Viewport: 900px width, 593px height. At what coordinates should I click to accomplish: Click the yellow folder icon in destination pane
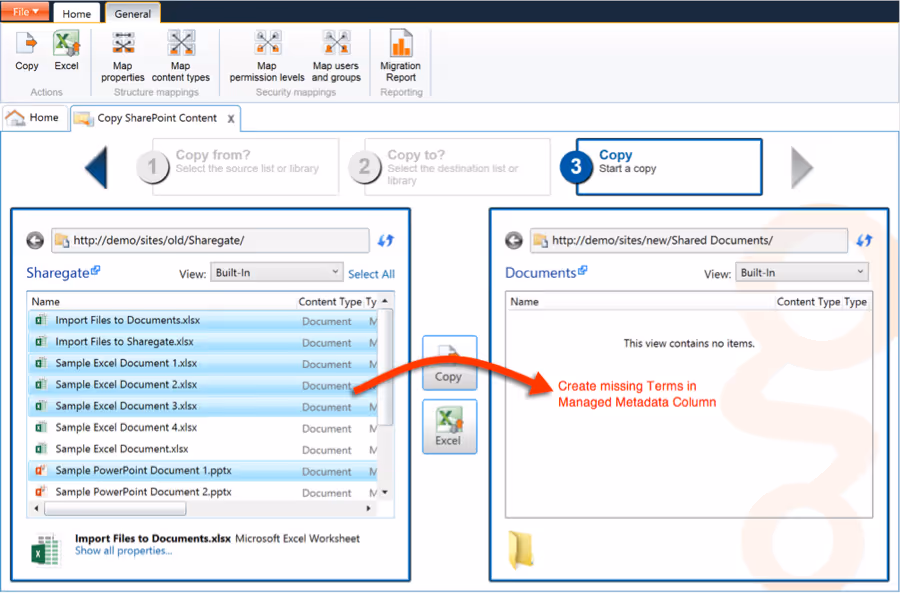coord(521,550)
